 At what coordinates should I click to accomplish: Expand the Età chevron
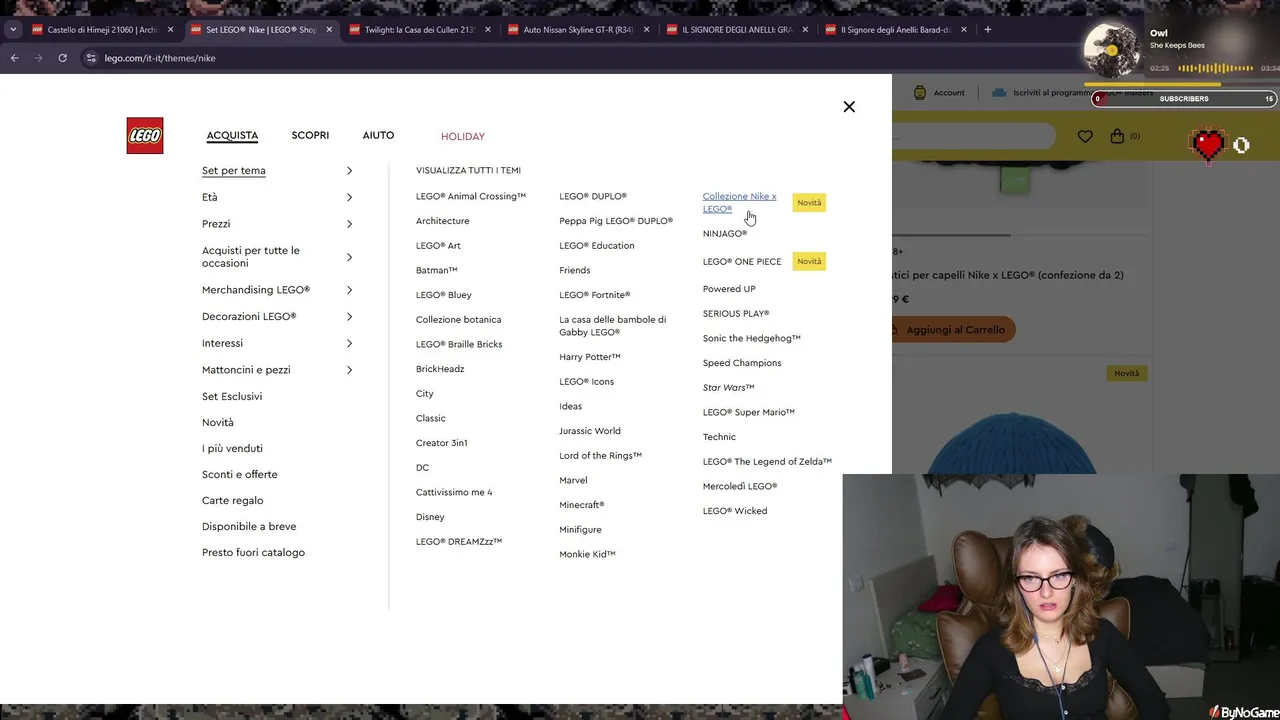point(349,198)
